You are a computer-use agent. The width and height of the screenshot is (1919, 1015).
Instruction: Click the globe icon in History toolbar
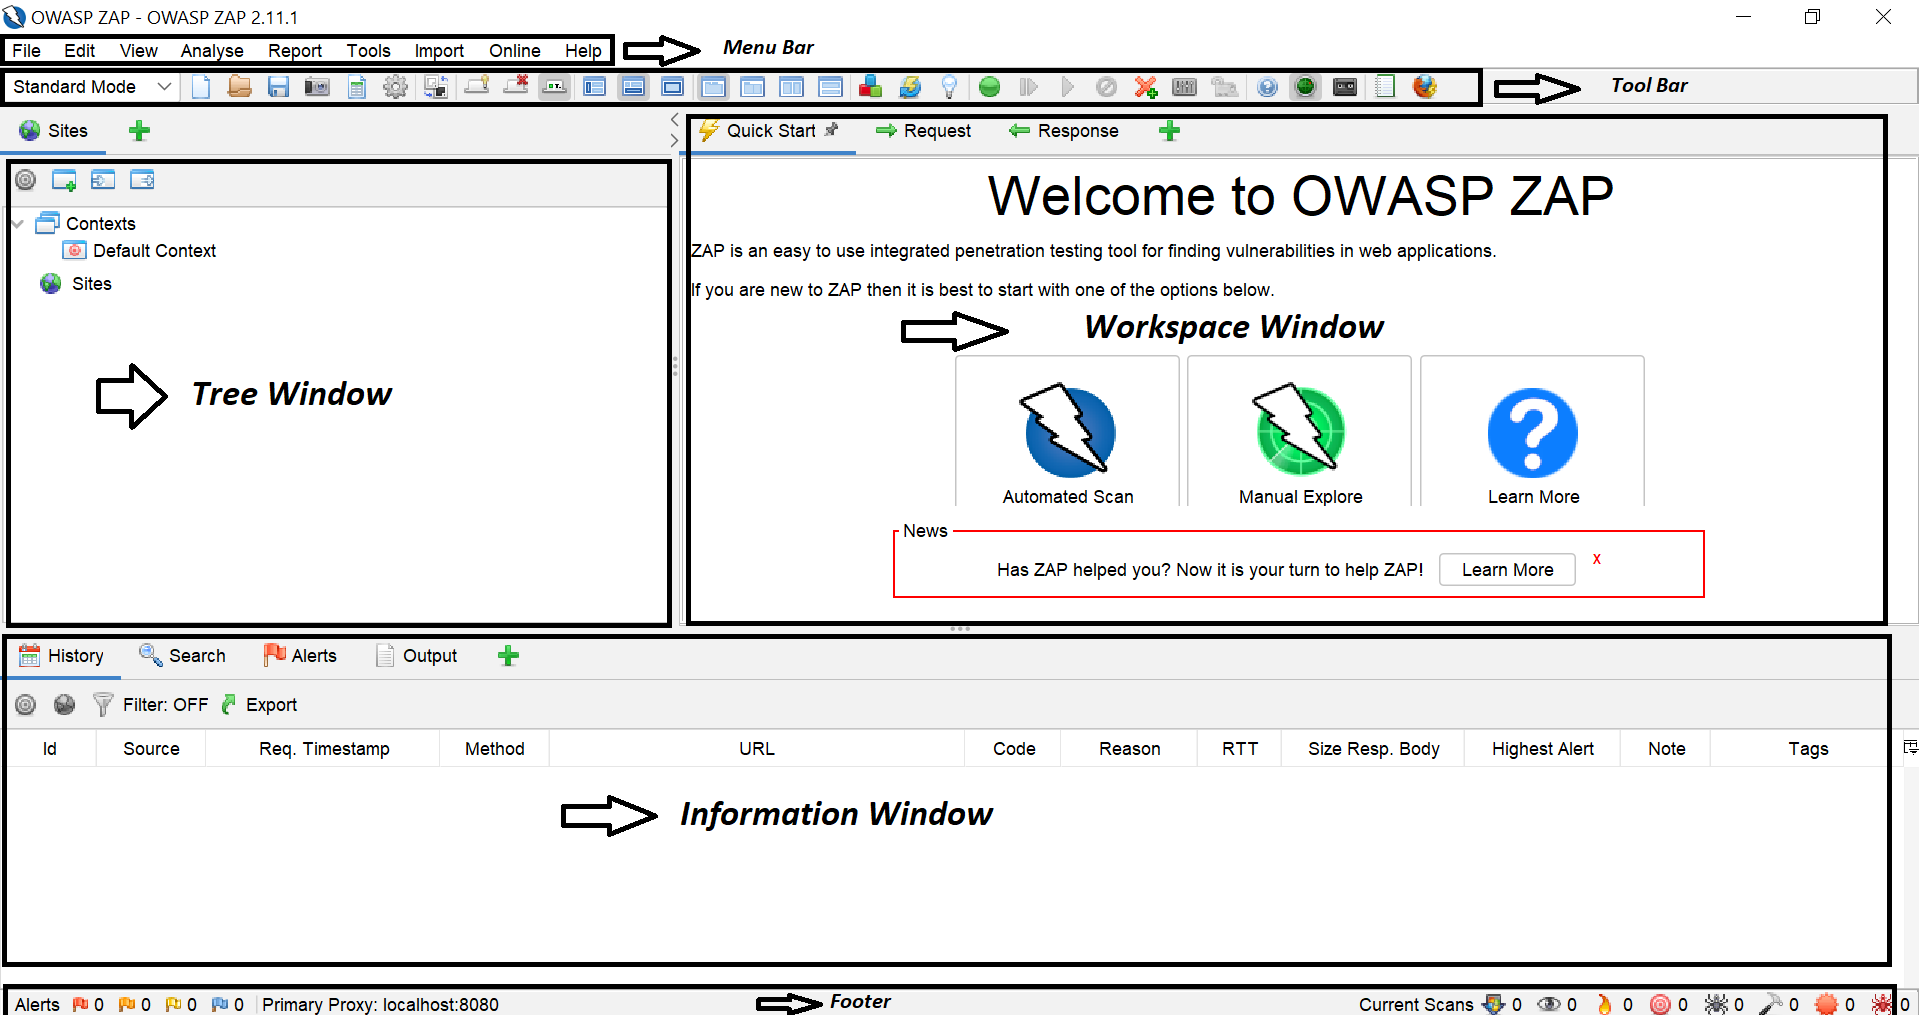point(64,705)
